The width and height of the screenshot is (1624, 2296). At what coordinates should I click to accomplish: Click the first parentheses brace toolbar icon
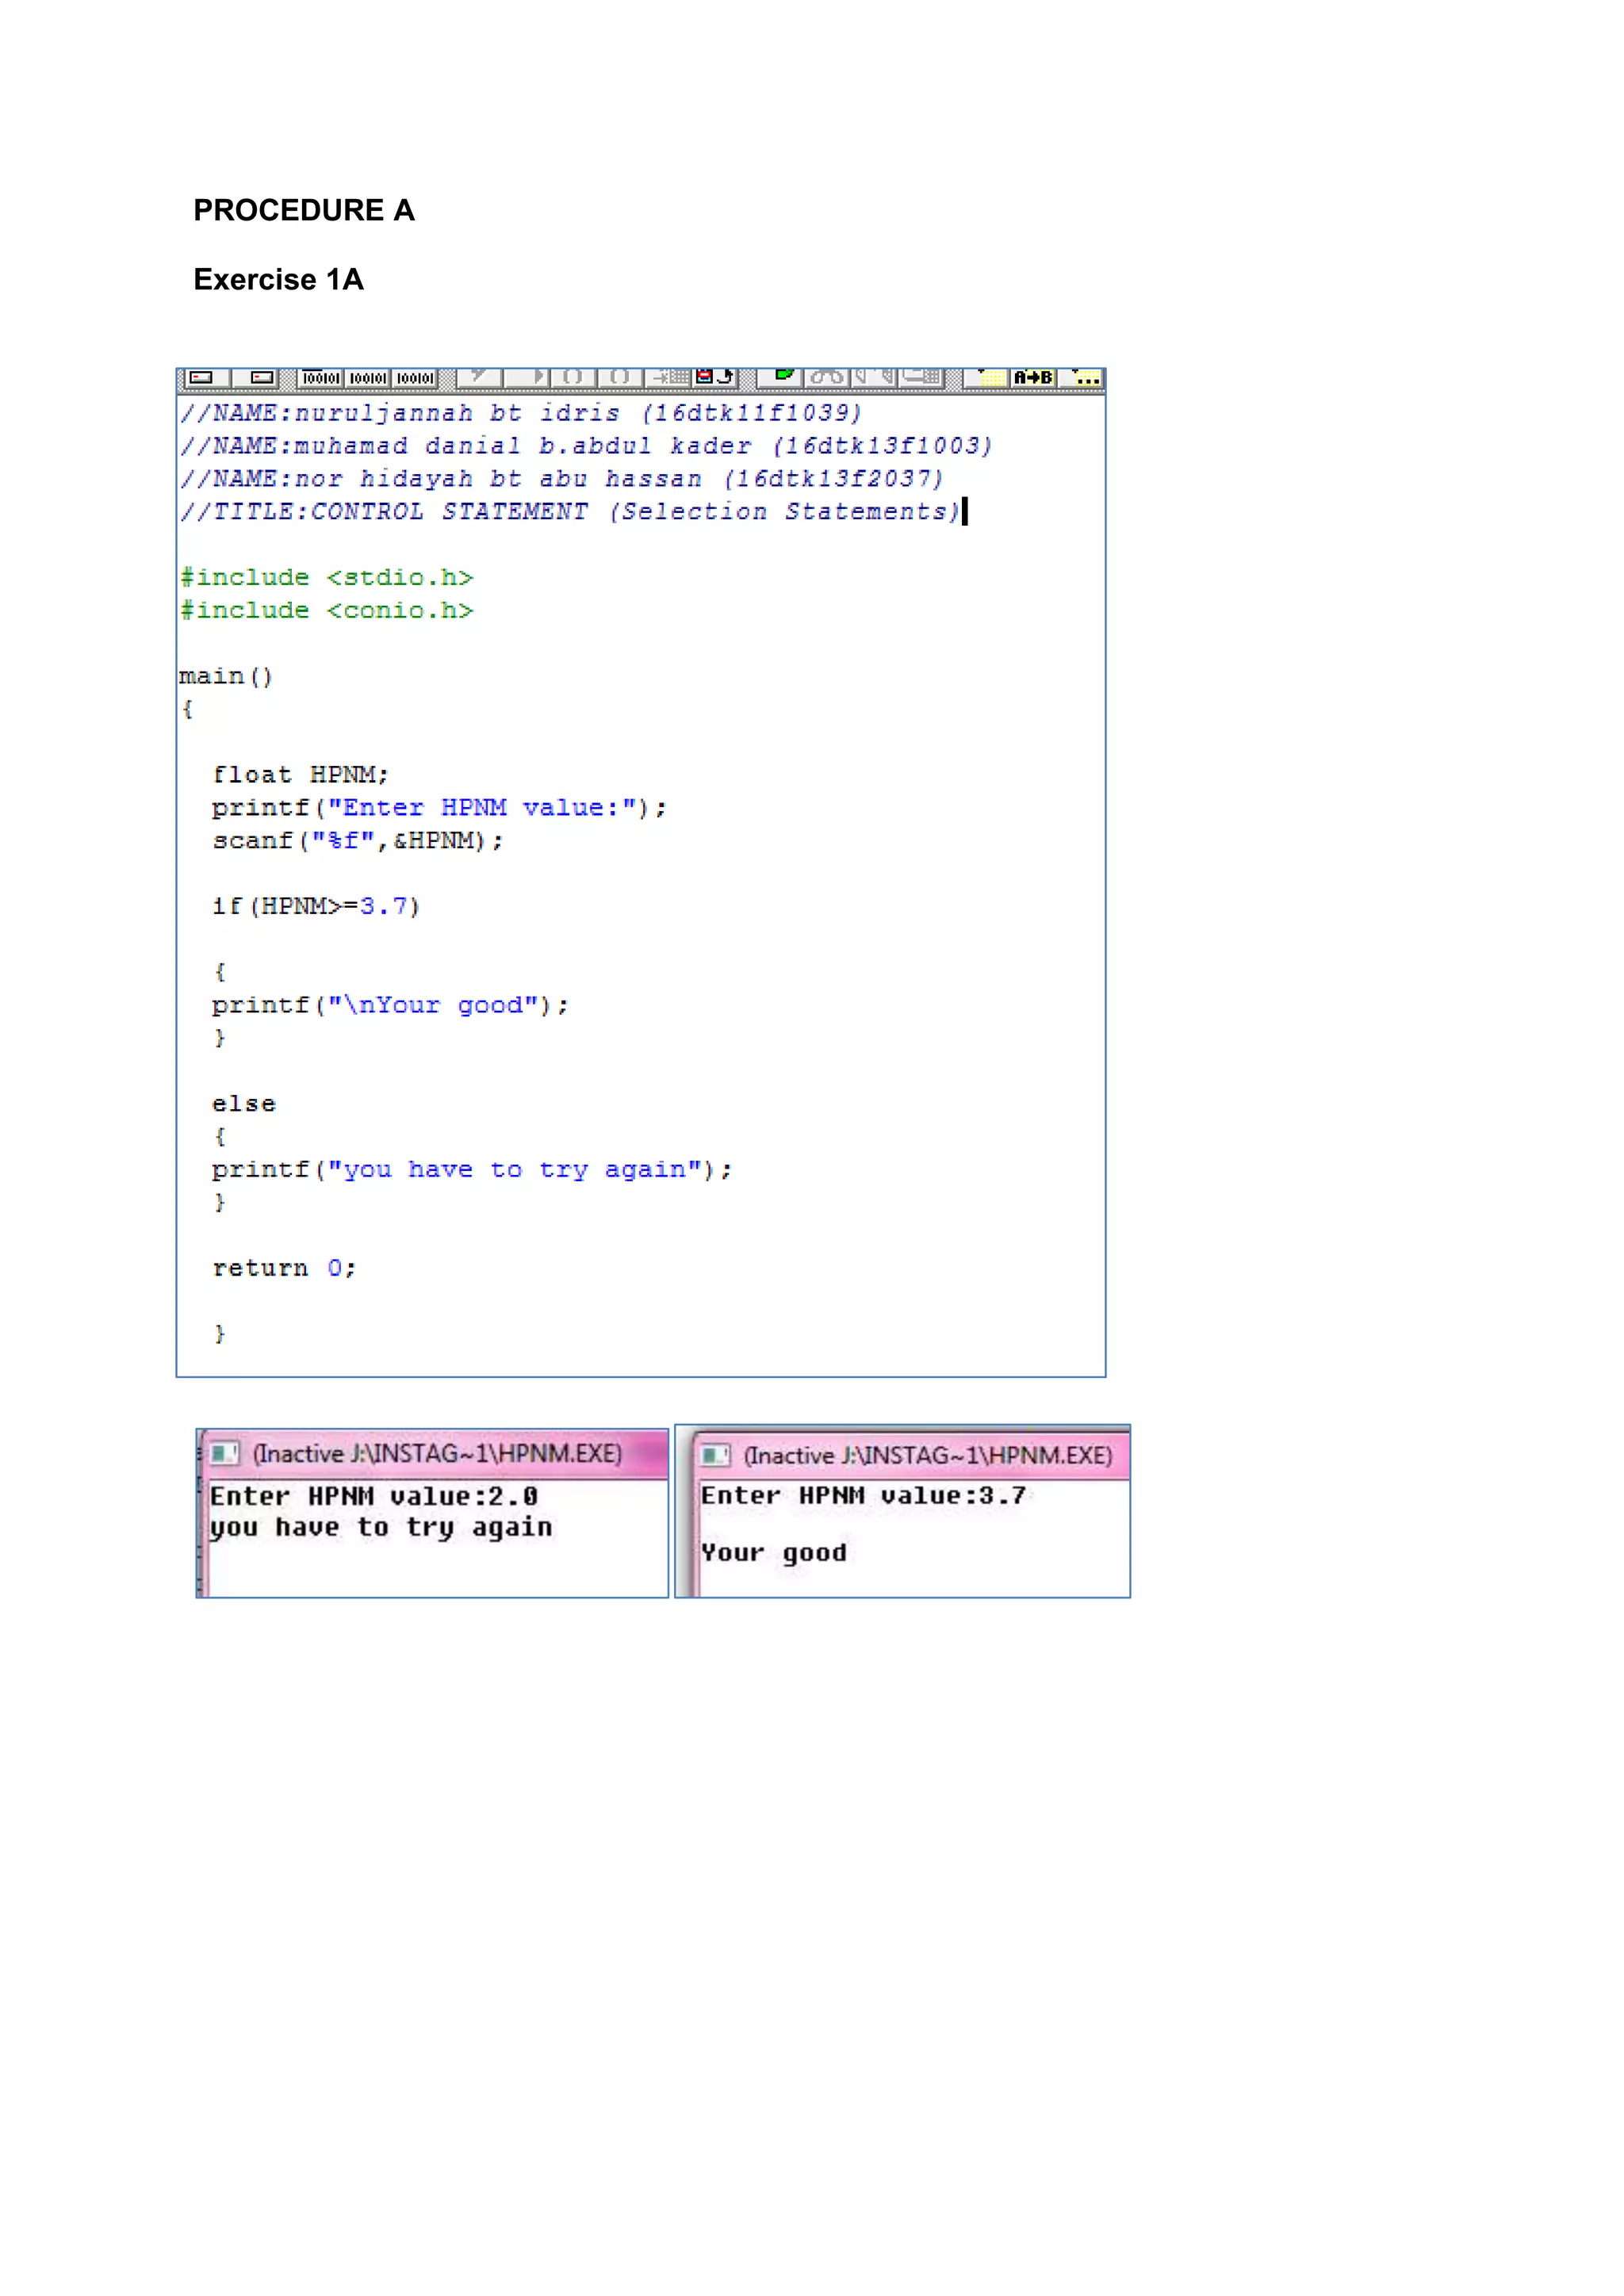click(573, 377)
